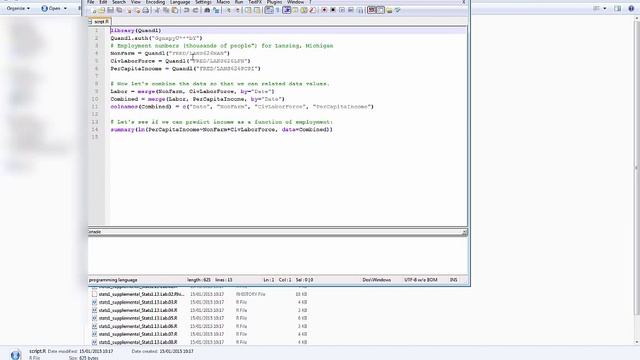Toggle show all characters
The height and width of the screenshot is (360, 640).
click(277, 10)
